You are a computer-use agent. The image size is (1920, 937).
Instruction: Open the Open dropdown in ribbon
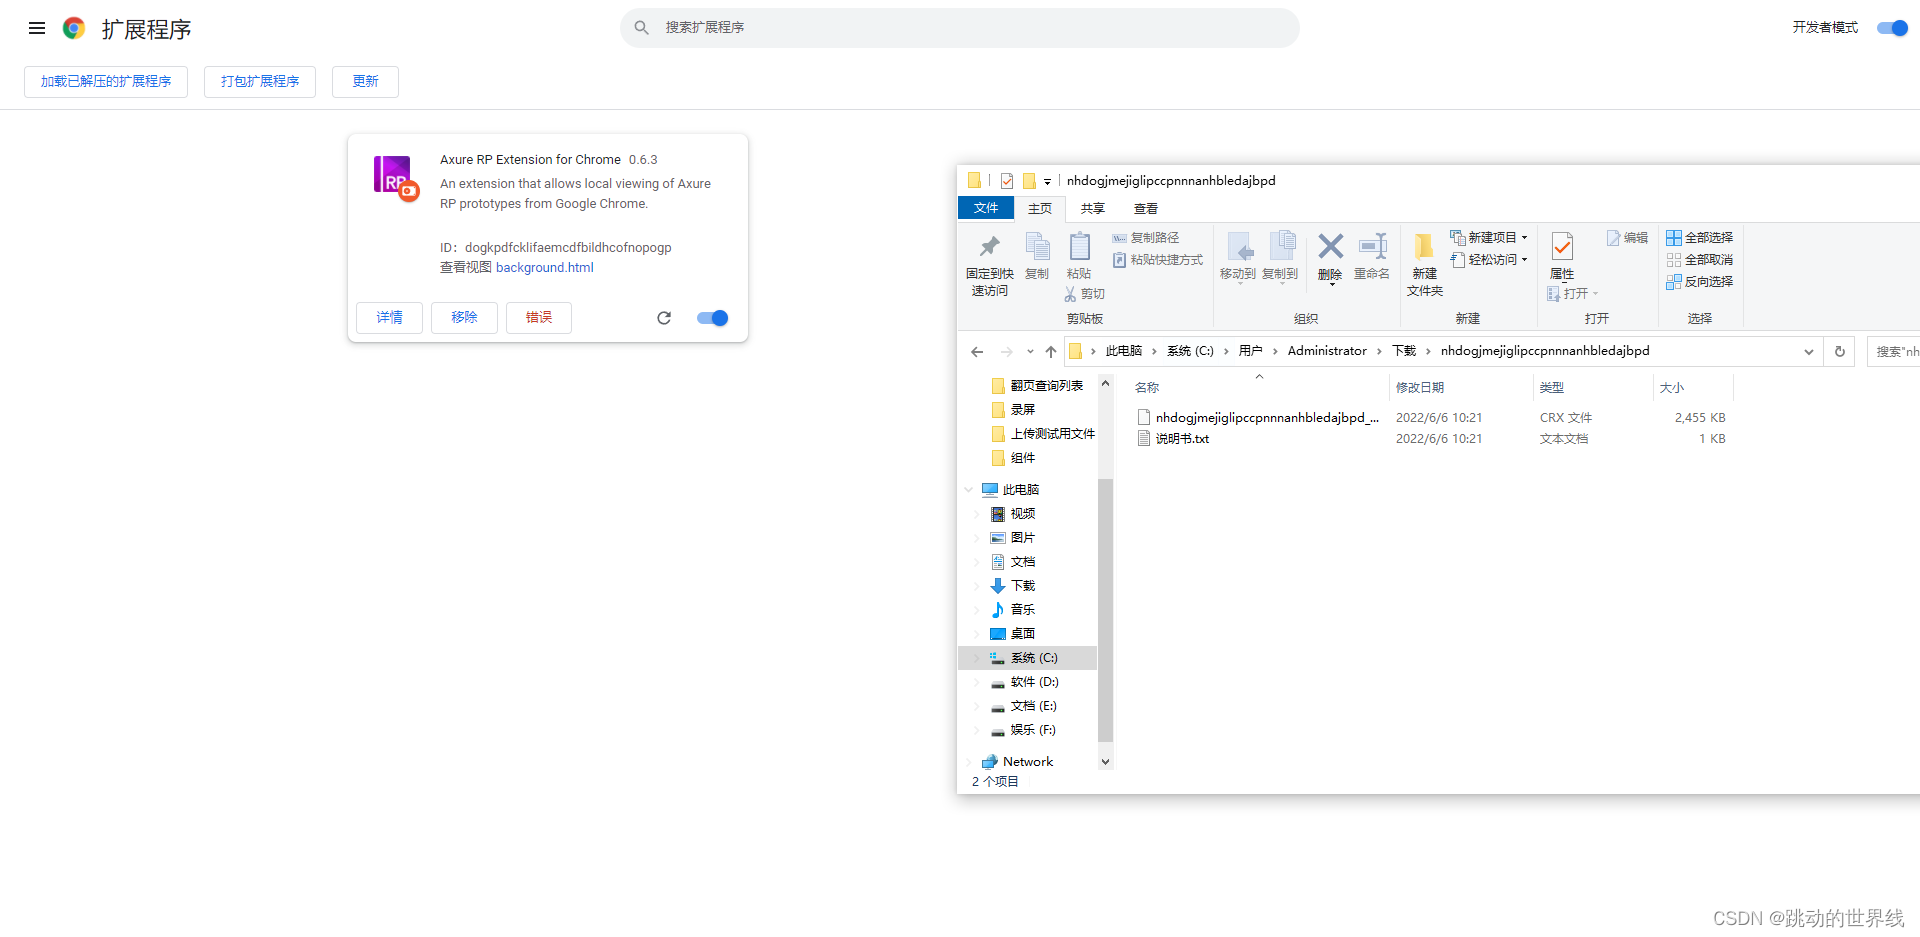click(x=1573, y=294)
